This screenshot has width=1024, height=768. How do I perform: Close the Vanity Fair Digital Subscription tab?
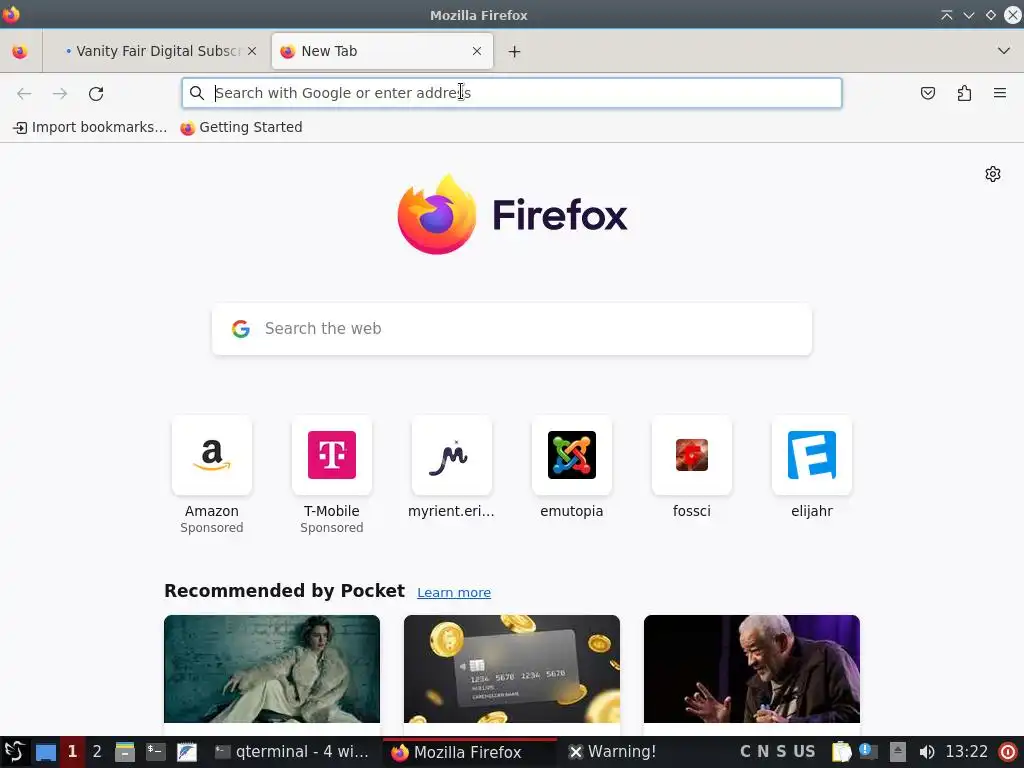(252, 51)
